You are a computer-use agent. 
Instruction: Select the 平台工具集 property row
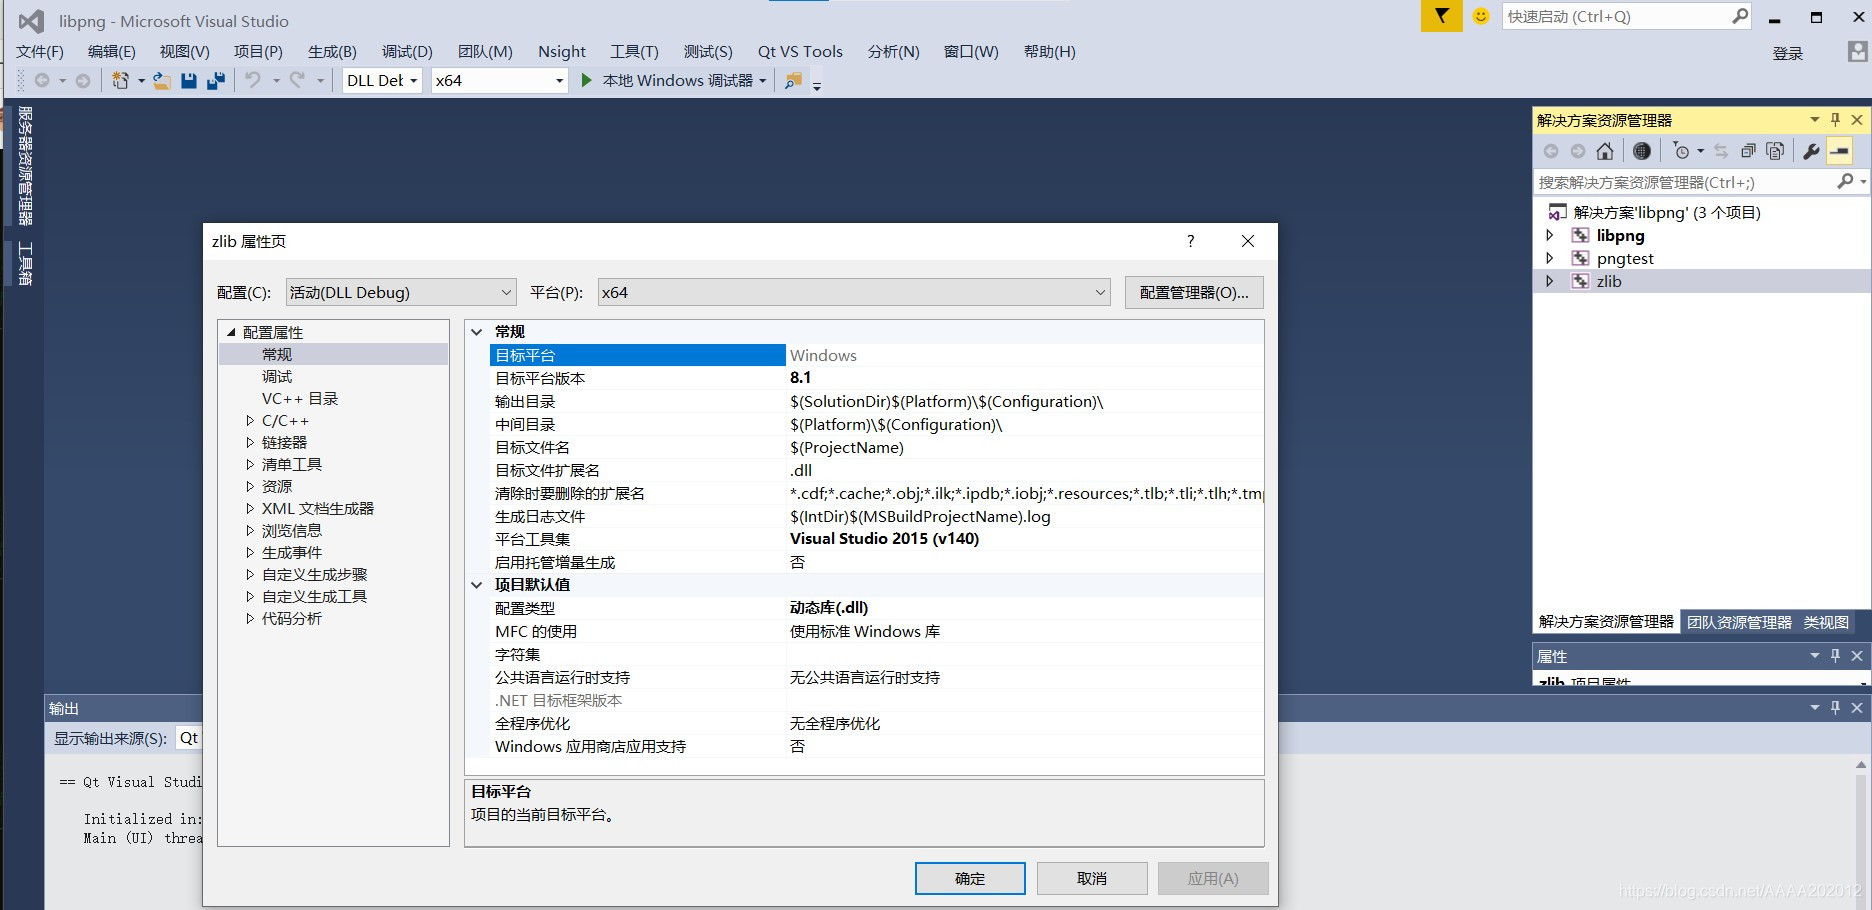coord(876,539)
